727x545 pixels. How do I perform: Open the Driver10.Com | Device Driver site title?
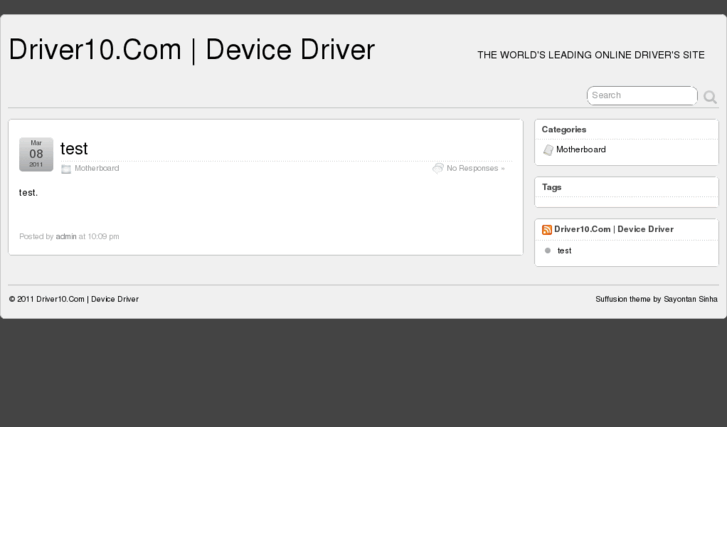(191, 50)
